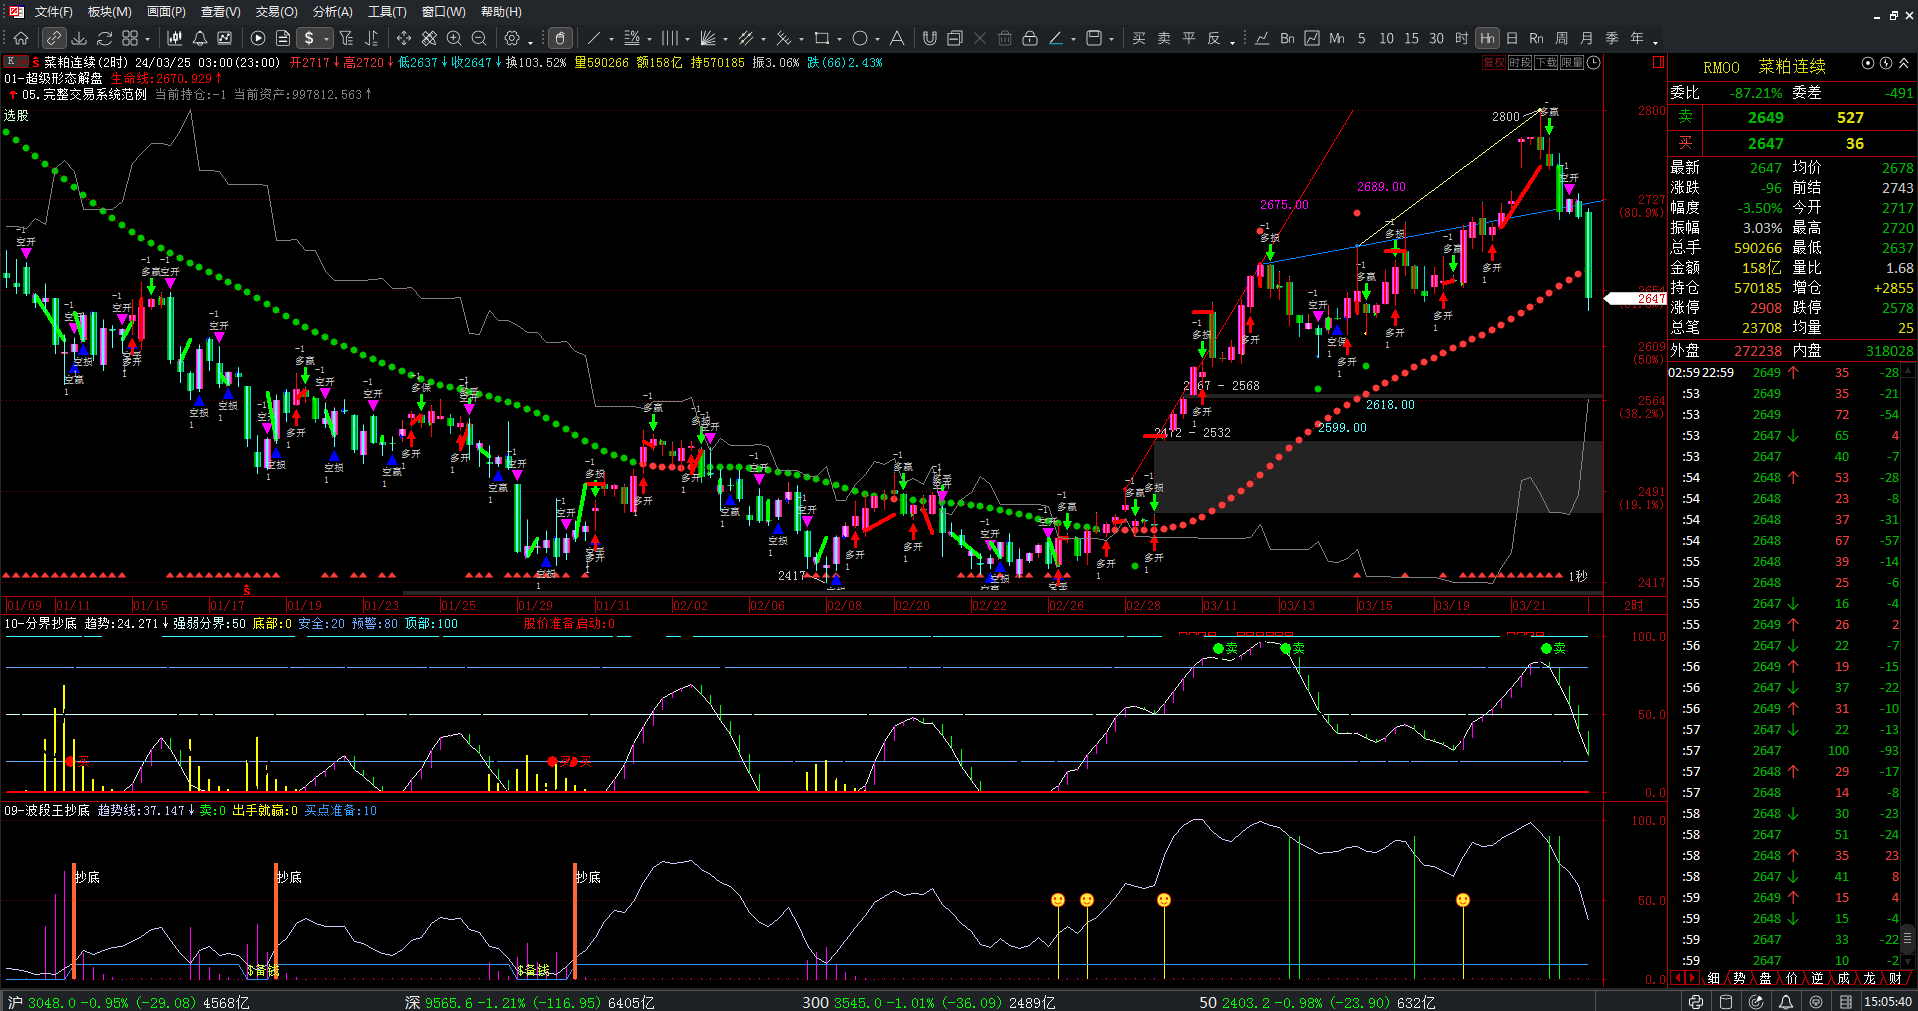
Task: Select the 财 tab in quote panel
Action: click(x=1895, y=978)
